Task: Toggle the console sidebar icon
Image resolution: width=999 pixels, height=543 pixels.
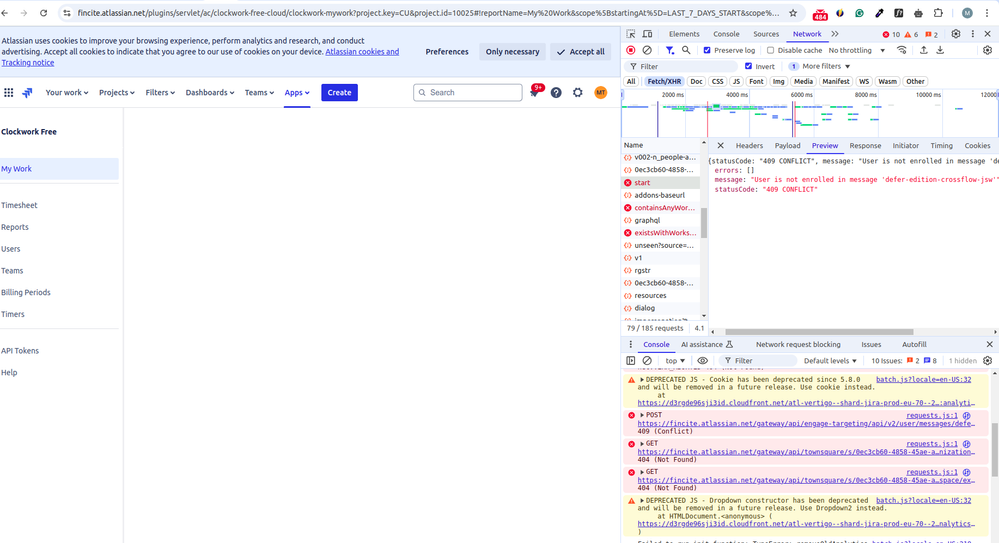Action: (631, 361)
